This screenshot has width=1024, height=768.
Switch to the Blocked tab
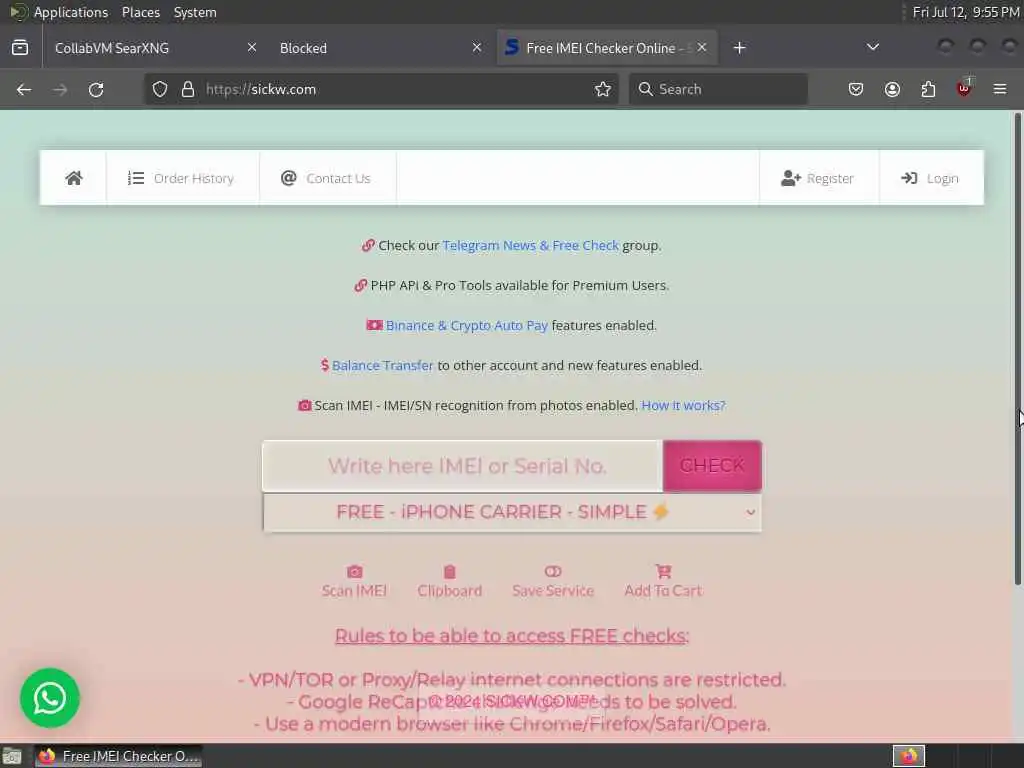point(372,48)
